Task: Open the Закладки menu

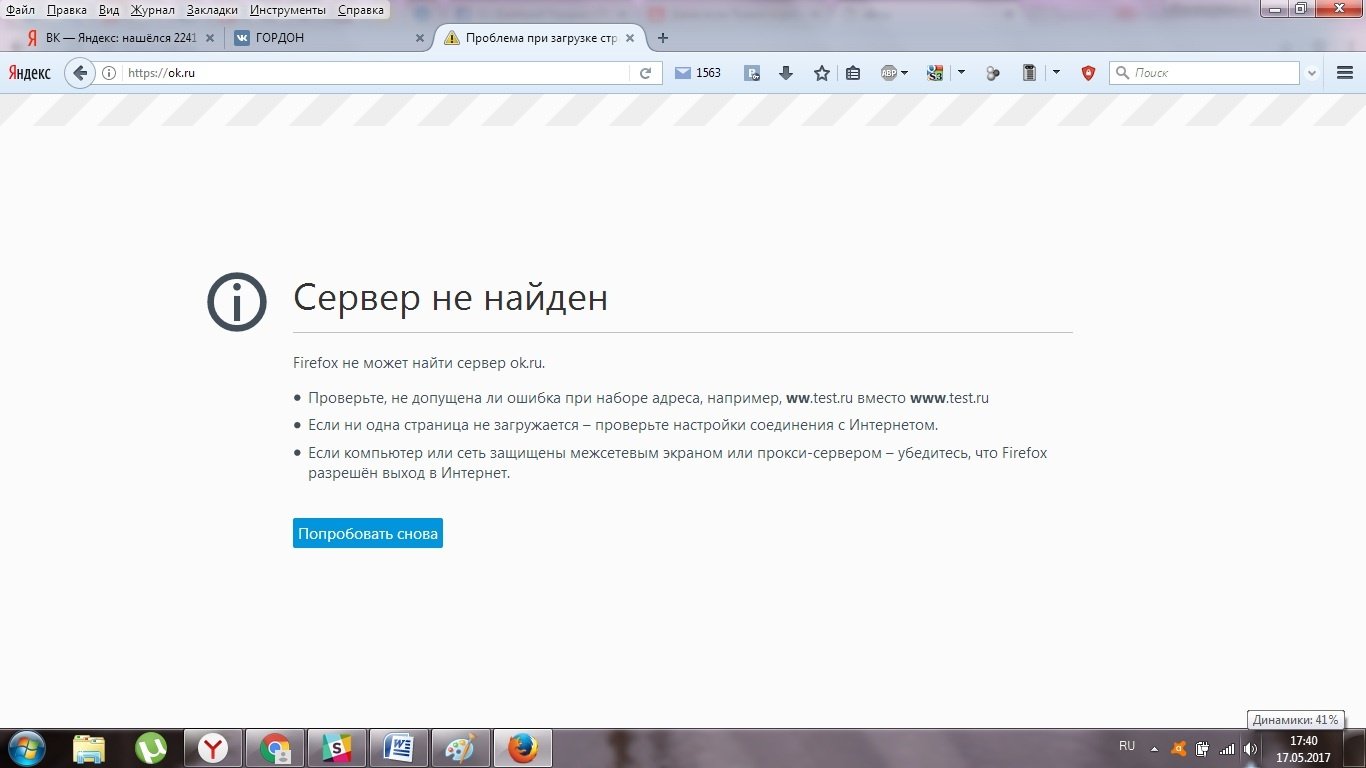Action: pyautogui.click(x=212, y=10)
